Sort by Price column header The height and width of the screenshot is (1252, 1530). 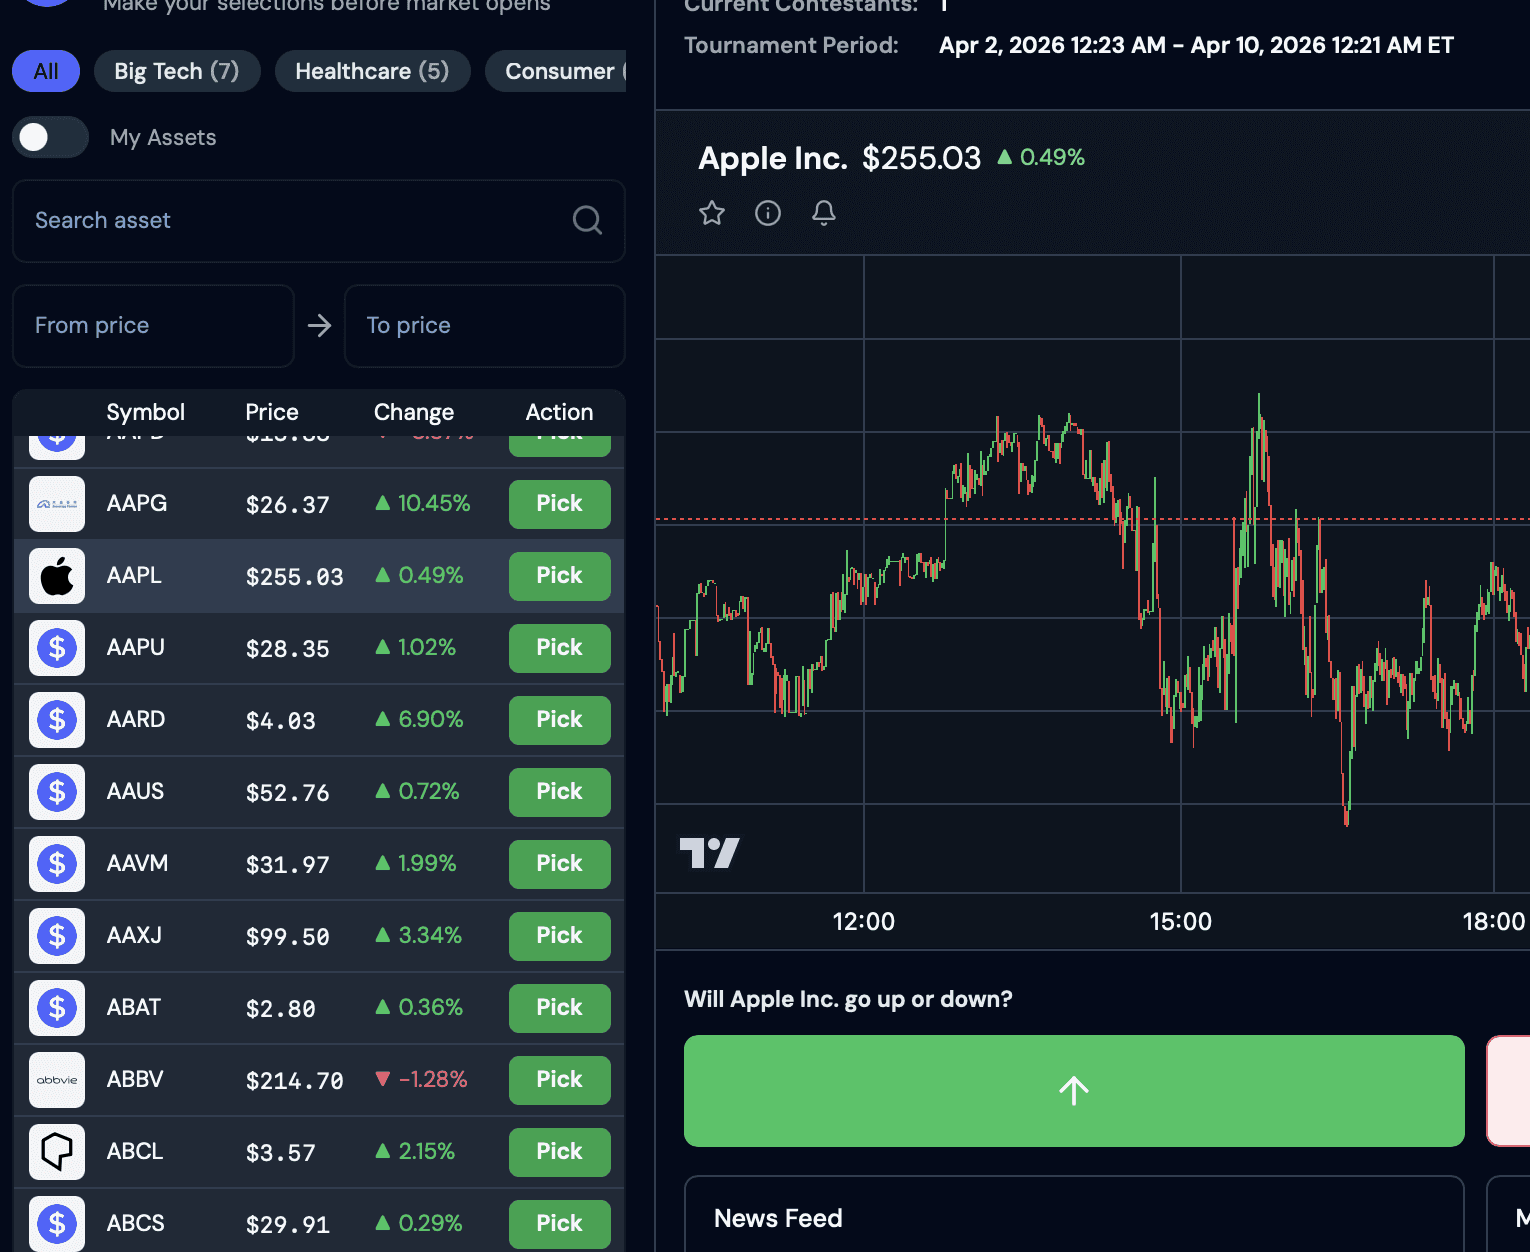pos(272,412)
